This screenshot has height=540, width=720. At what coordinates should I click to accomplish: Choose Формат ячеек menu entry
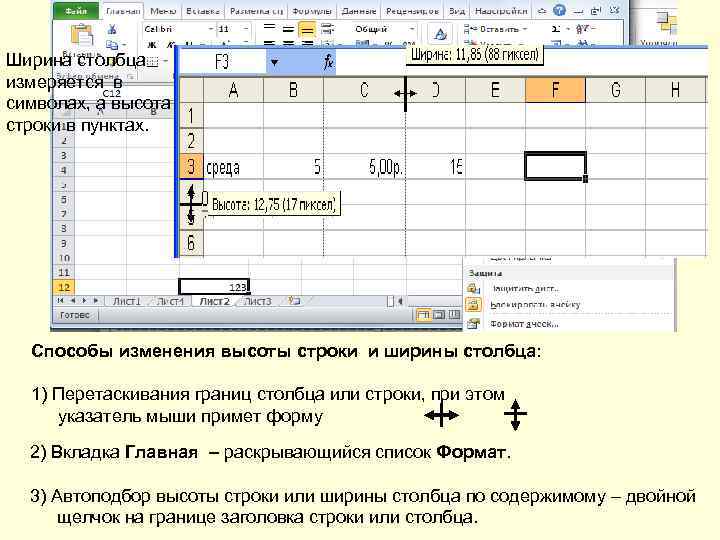pyautogui.click(x=524, y=324)
